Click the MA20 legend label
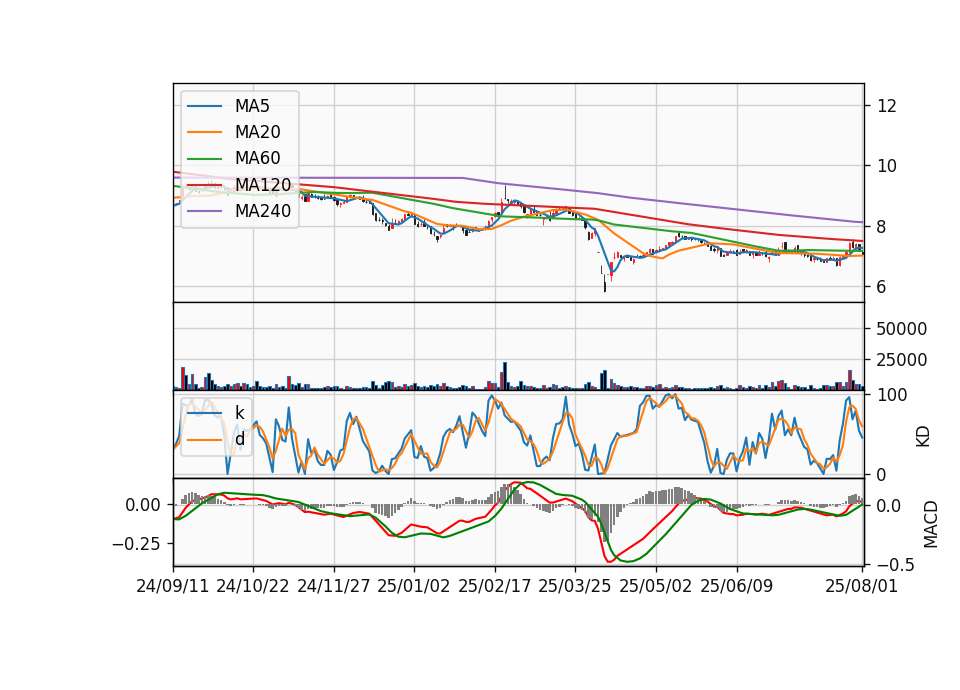 pyautogui.click(x=257, y=132)
